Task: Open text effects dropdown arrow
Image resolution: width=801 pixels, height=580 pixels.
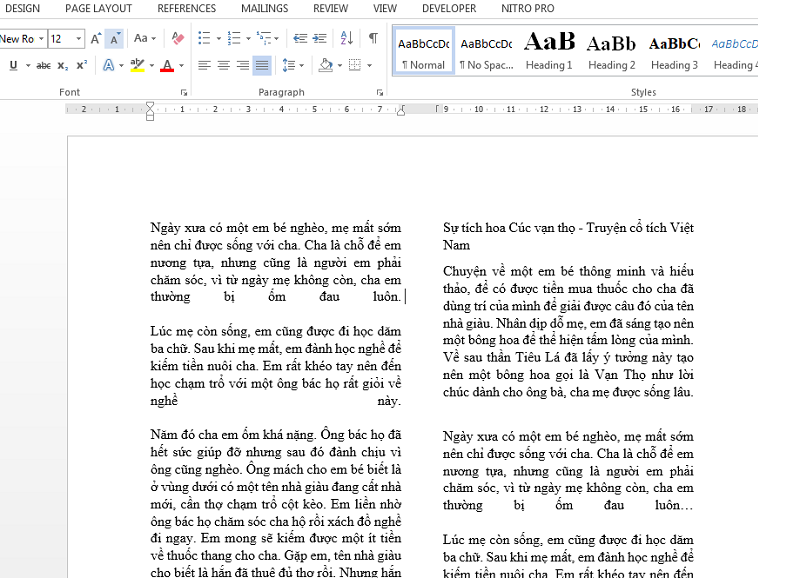Action: (121, 65)
